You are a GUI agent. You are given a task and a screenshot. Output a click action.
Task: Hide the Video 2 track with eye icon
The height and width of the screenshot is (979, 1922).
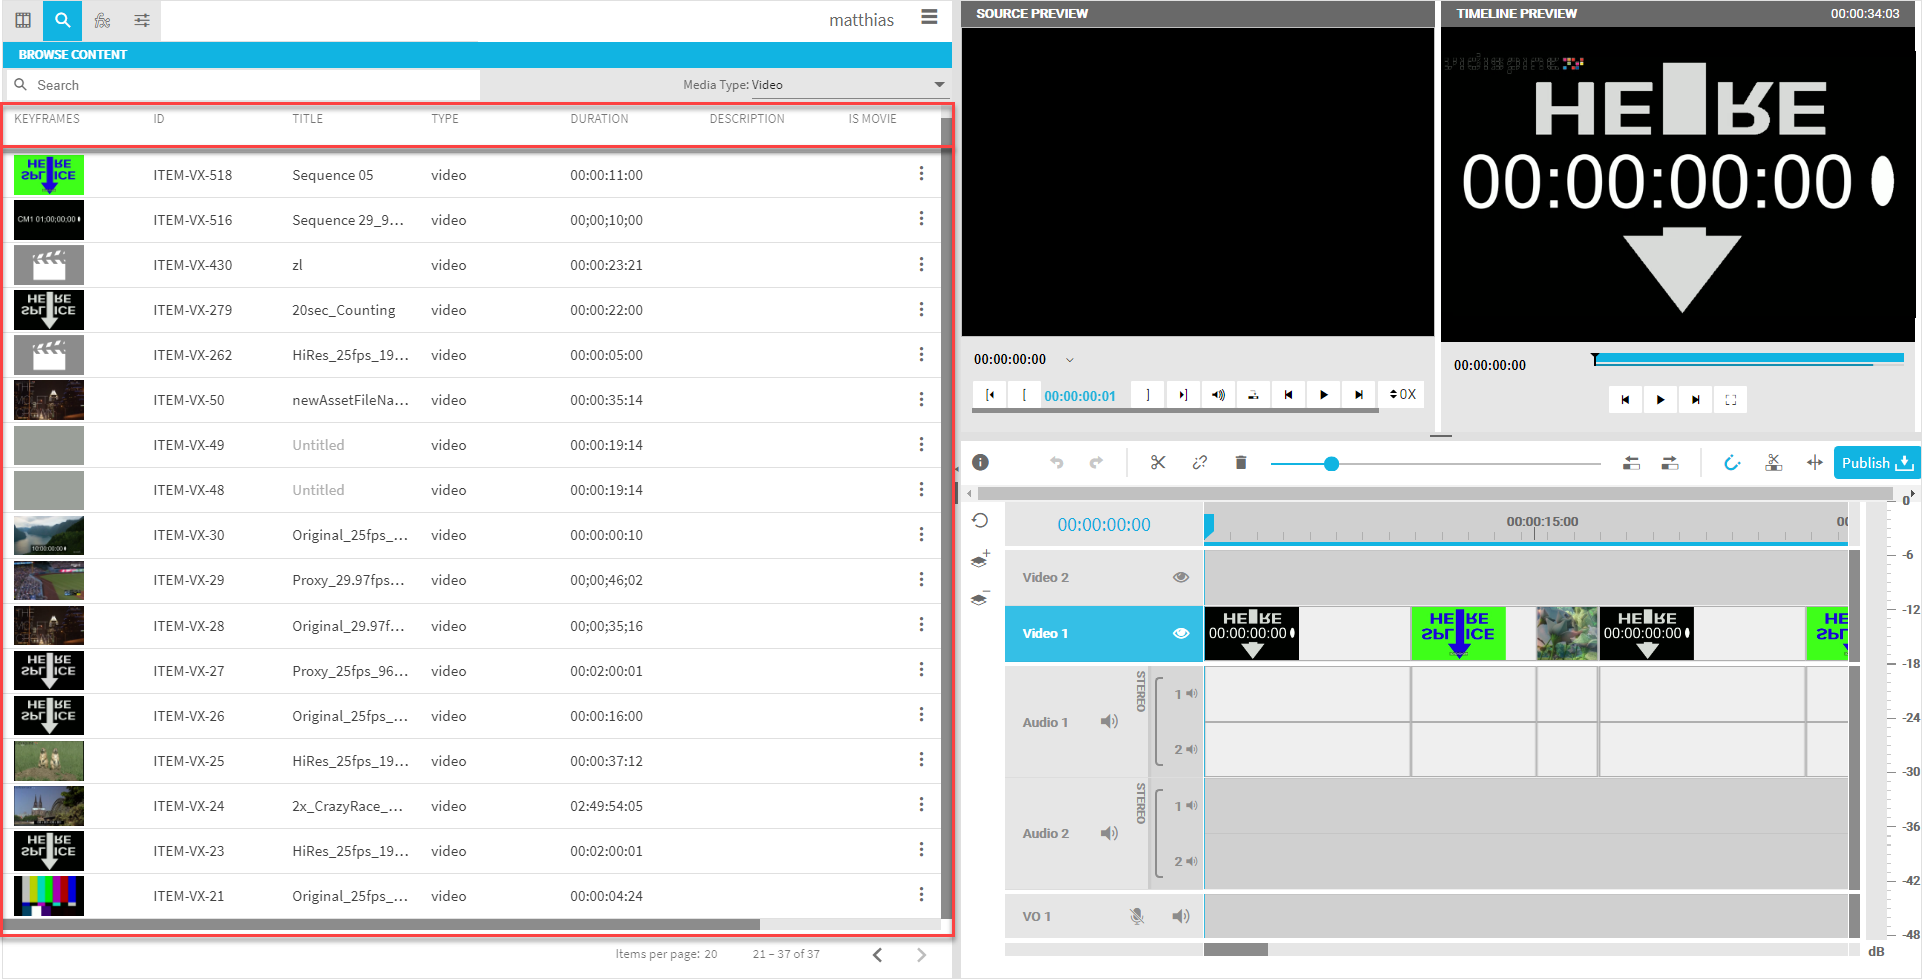coord(1180,577)
